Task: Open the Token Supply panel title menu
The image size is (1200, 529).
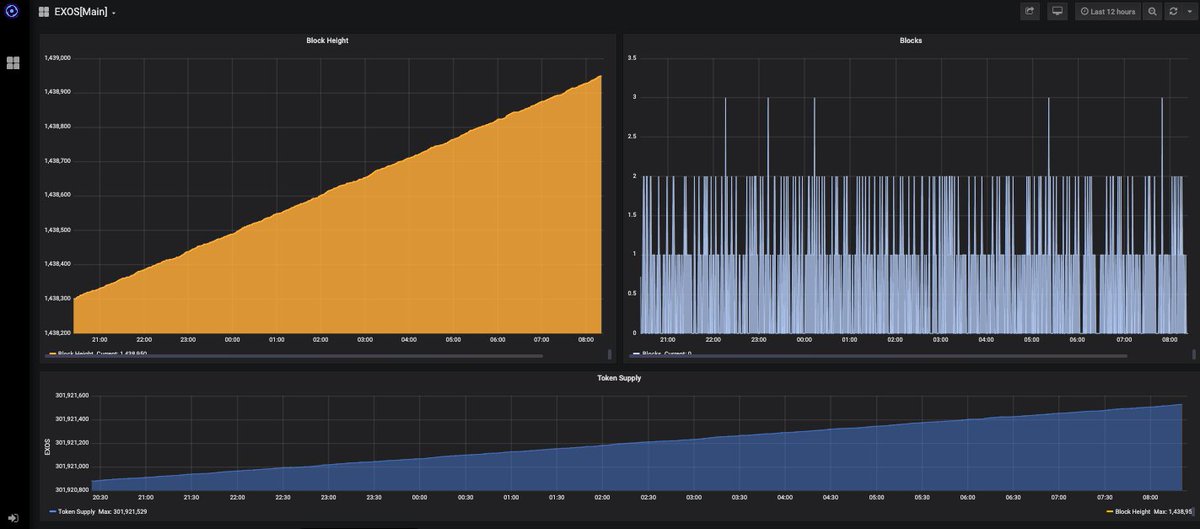Action: coord(619,378)
